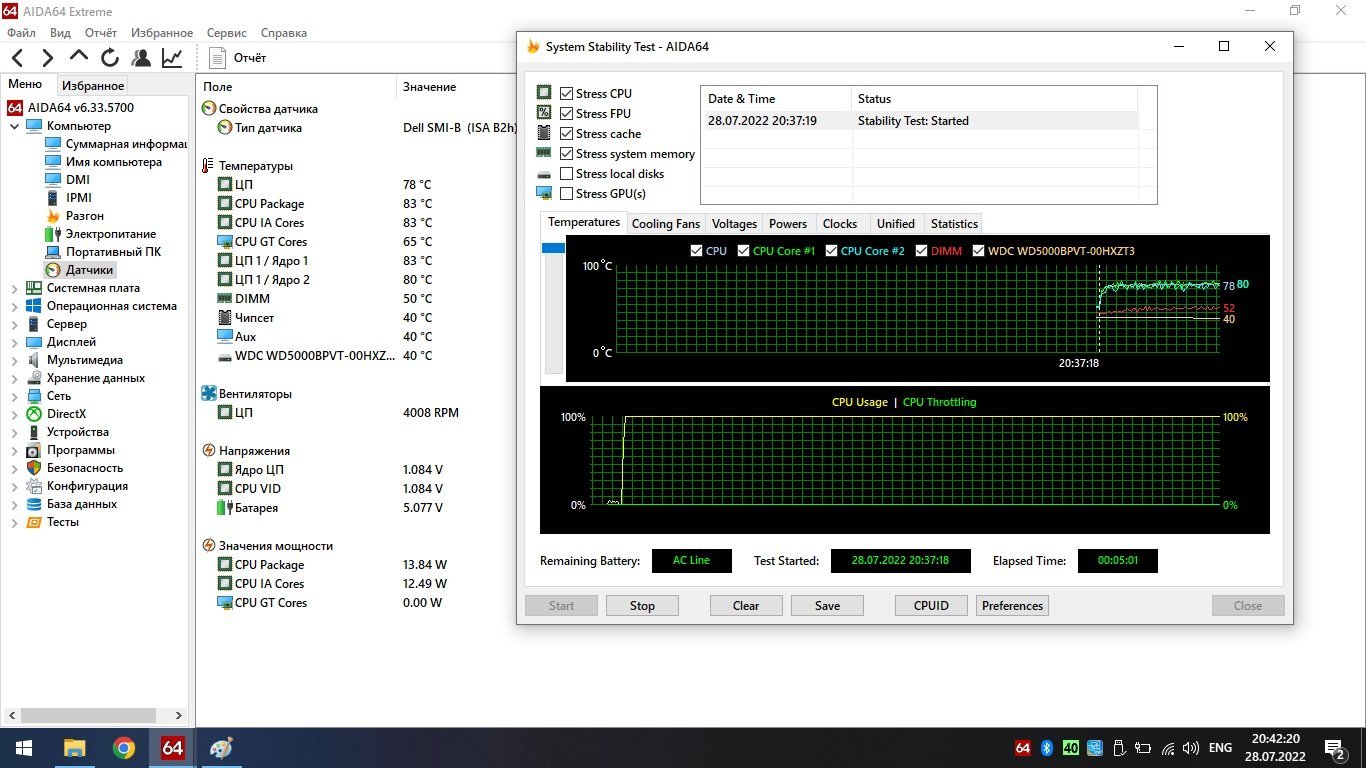Expand the Сервер tree node
Screen dimensions: 1366x768
[14, 324]
